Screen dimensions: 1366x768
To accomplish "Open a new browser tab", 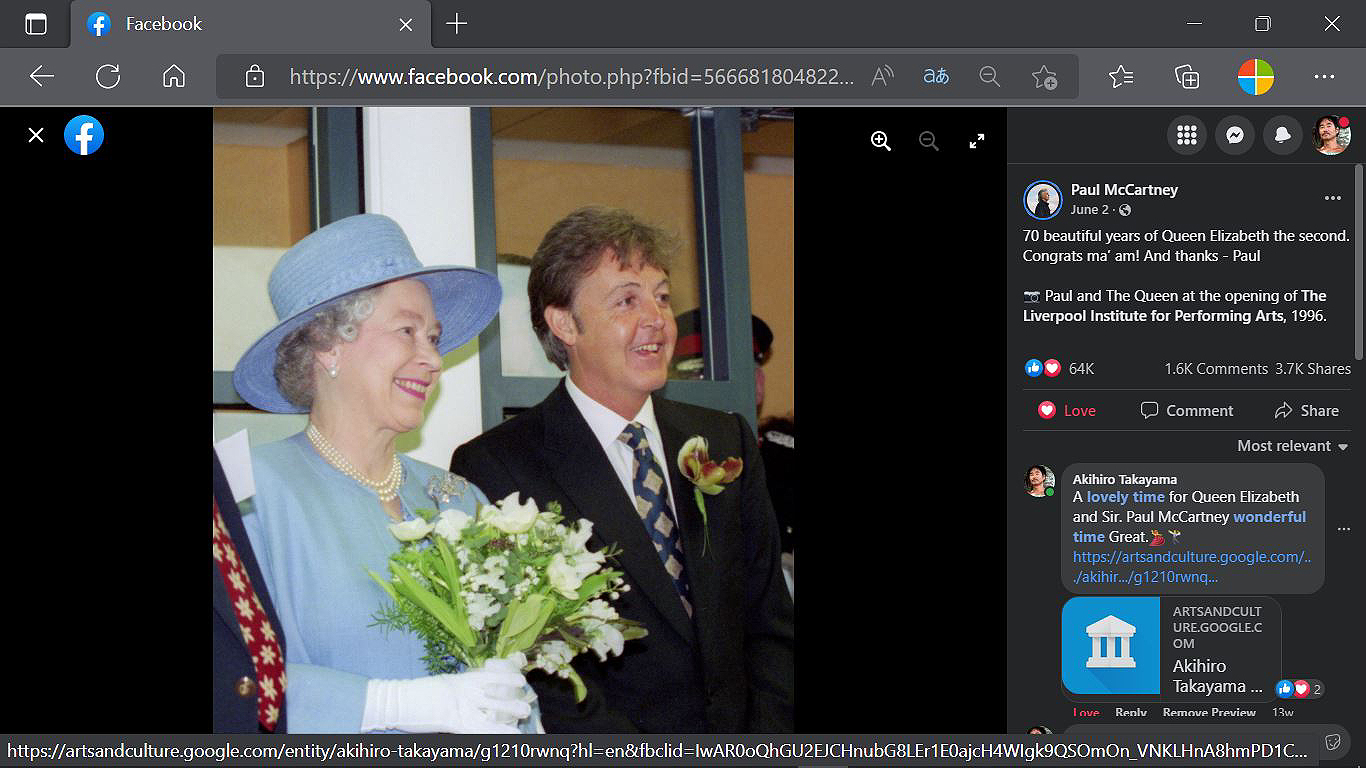I will point(457,24).
